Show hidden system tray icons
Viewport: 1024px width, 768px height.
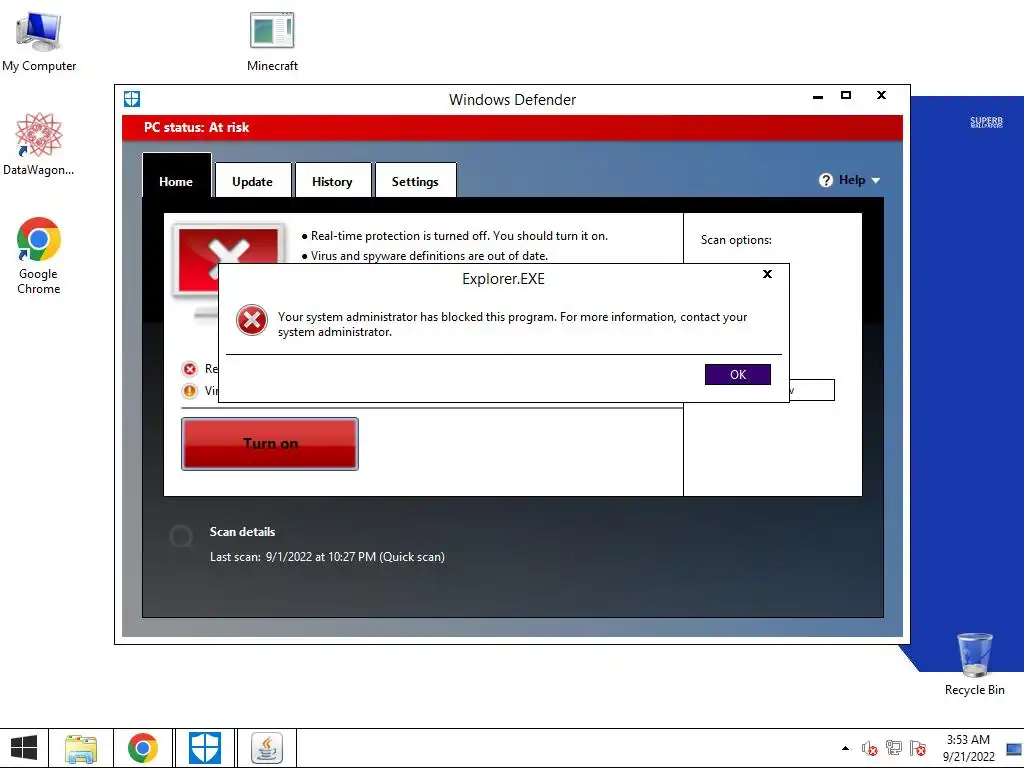coord(845,748)
